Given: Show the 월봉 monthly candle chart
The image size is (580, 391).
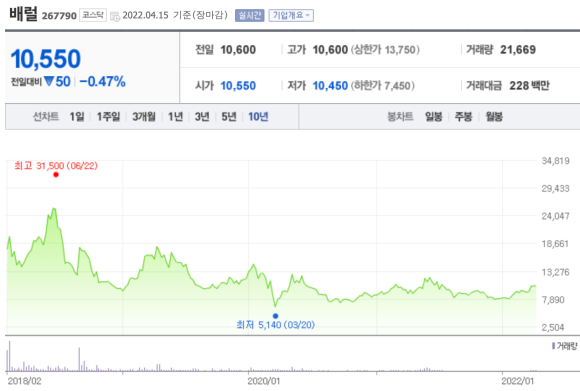Looking at the screenshot, I should [x=494, y=117].
